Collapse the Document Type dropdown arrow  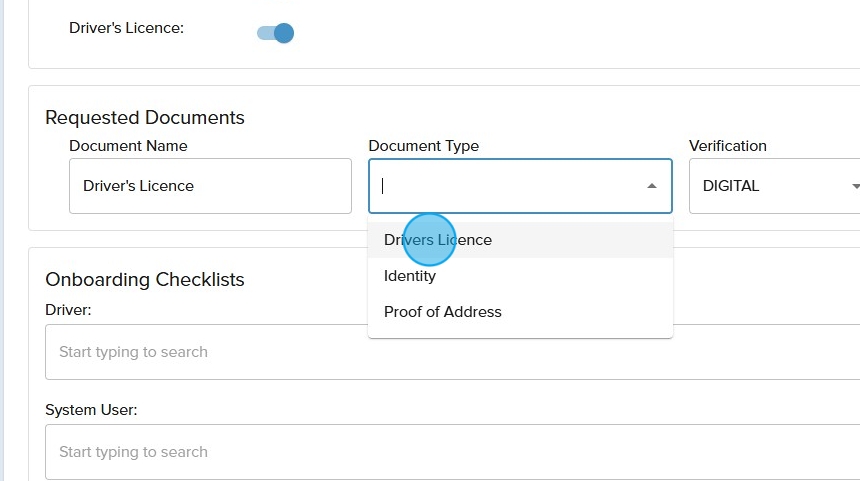tap(652, 186)
